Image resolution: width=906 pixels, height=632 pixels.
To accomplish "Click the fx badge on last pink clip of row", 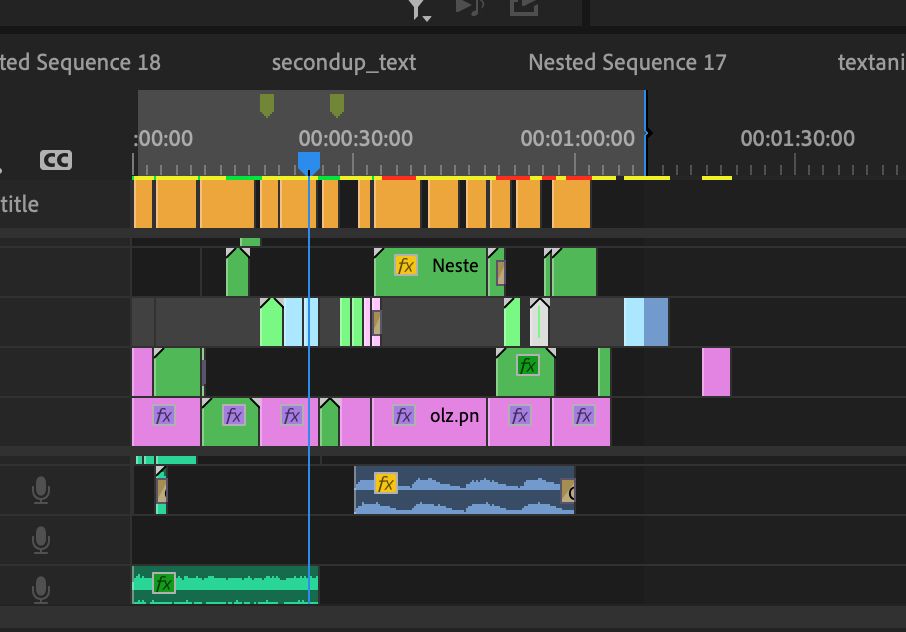I will click(584, 415).
